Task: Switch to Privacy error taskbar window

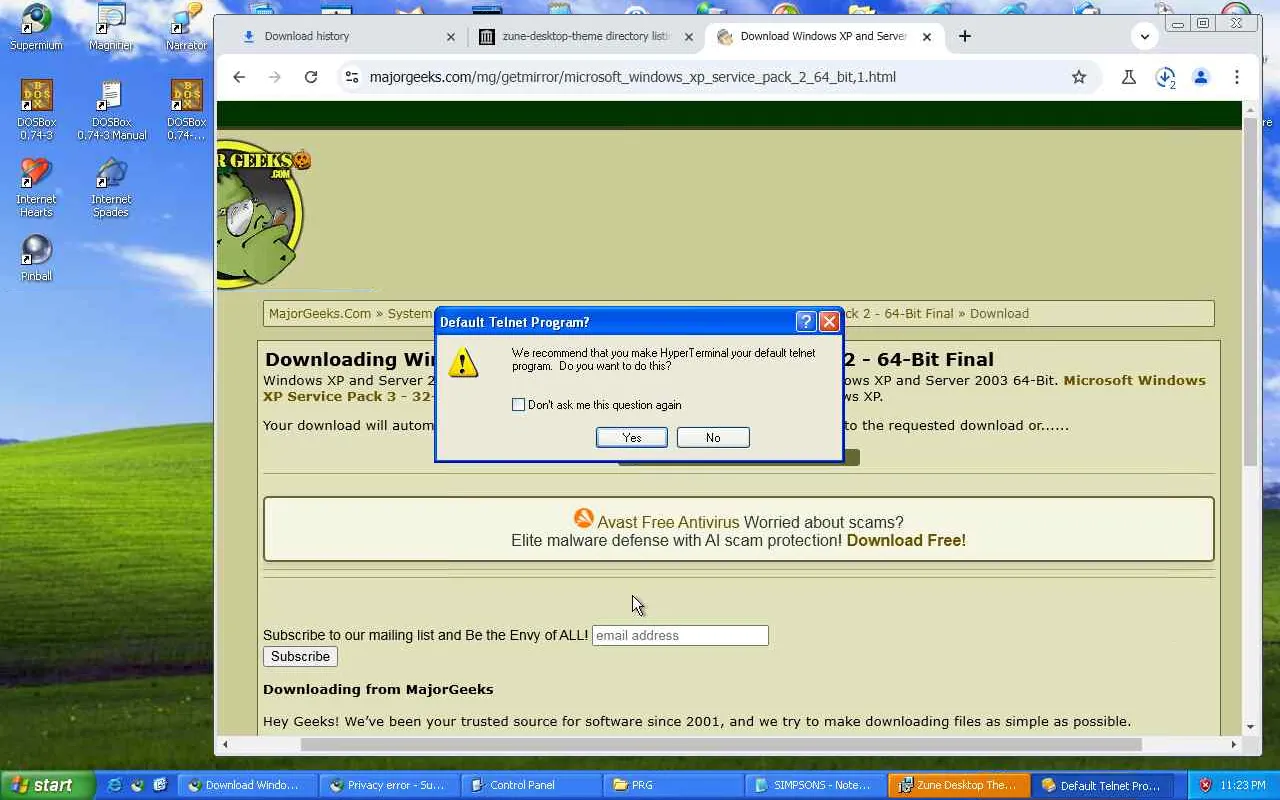Action: 392,785
